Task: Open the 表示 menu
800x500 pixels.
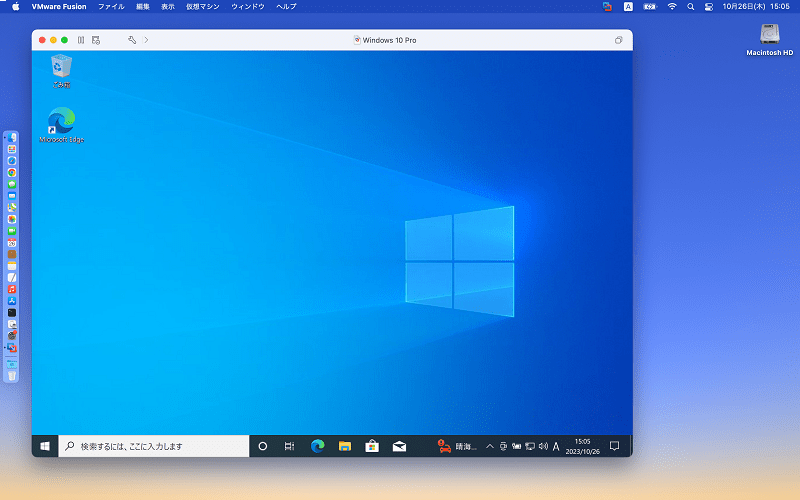Action: [168, 7]
